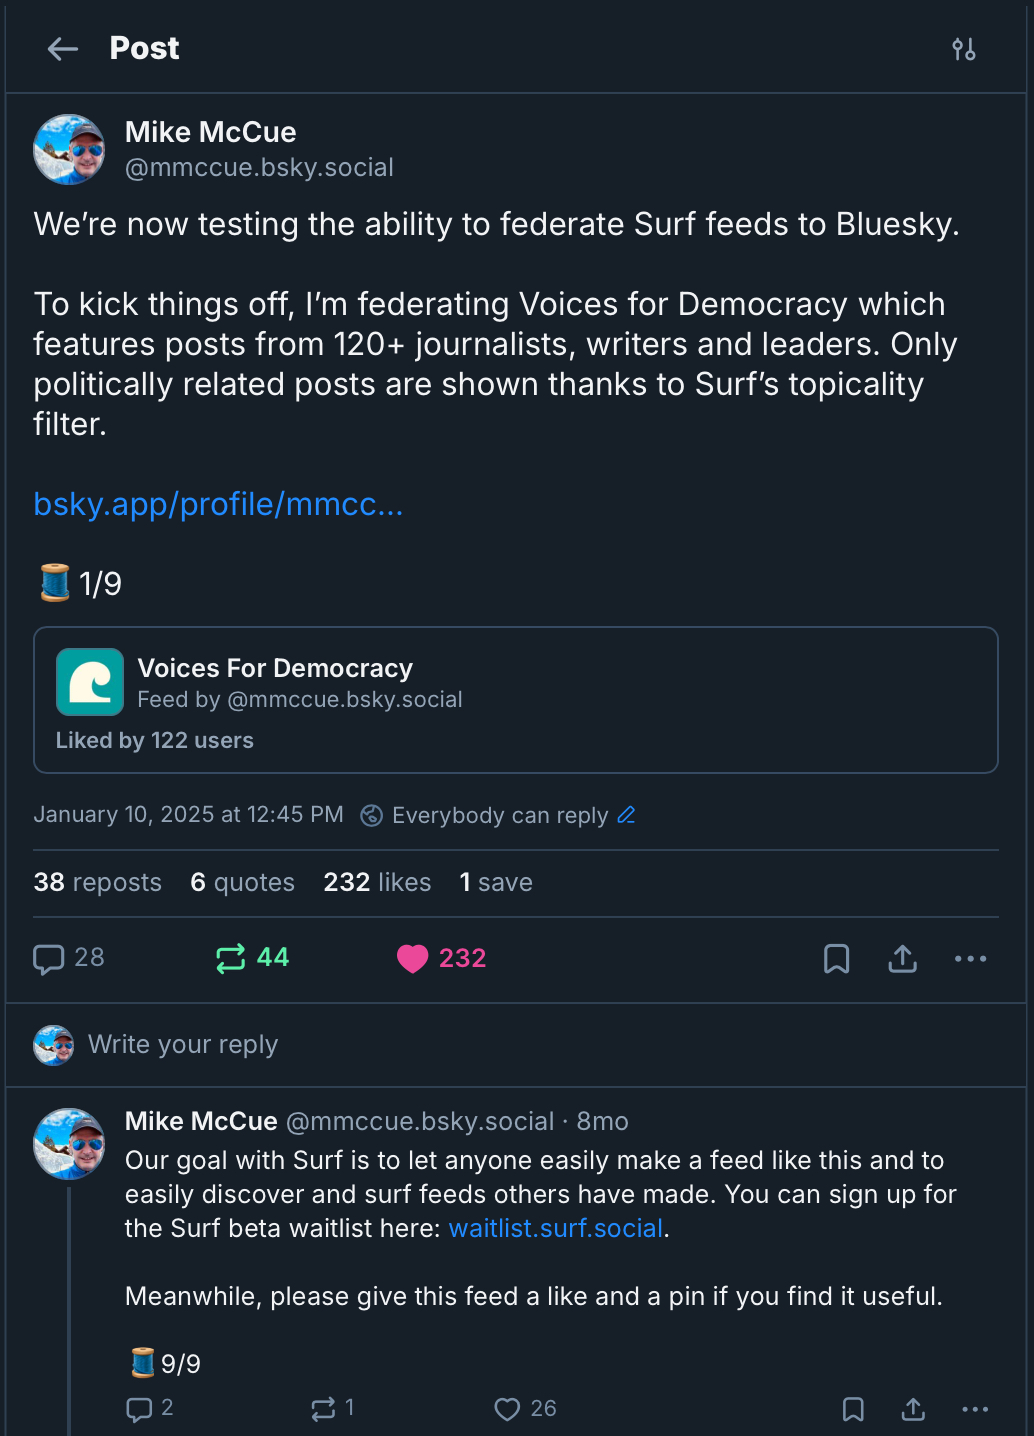1034x1436 pixels.
Task: Click the "Write your reply" field
Action: click(183, 1044)
